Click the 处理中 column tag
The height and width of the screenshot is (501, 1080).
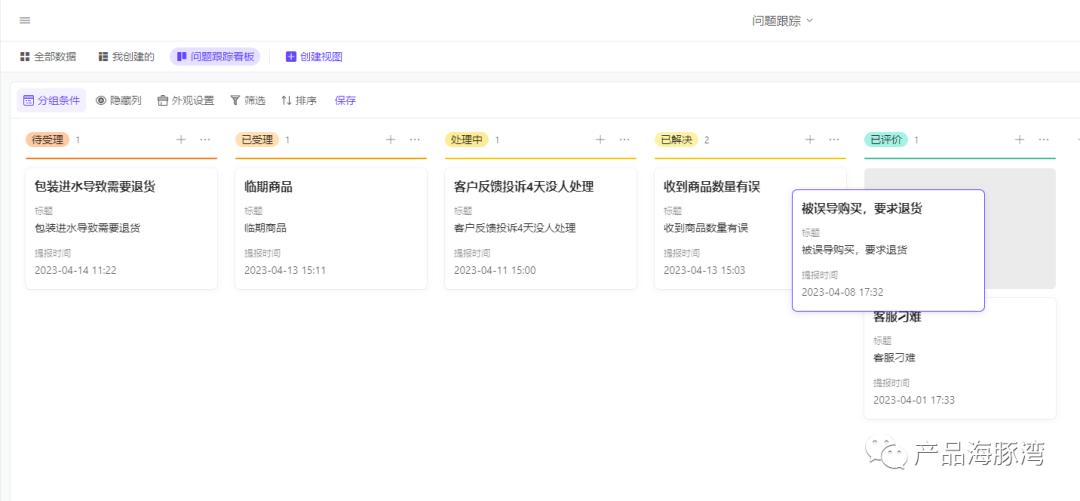(x=466, y=140)
